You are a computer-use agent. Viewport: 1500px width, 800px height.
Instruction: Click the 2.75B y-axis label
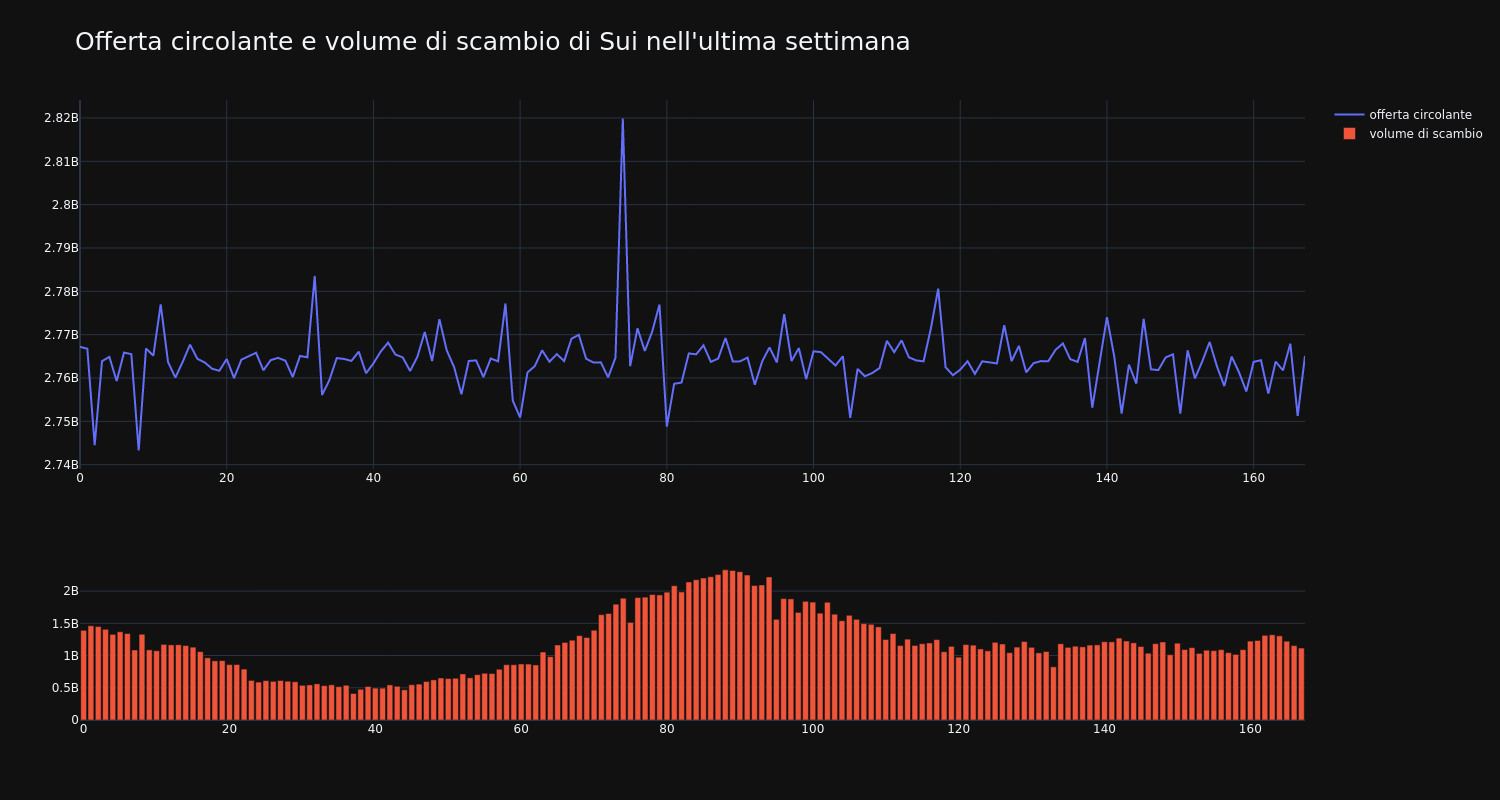[61, 422]
